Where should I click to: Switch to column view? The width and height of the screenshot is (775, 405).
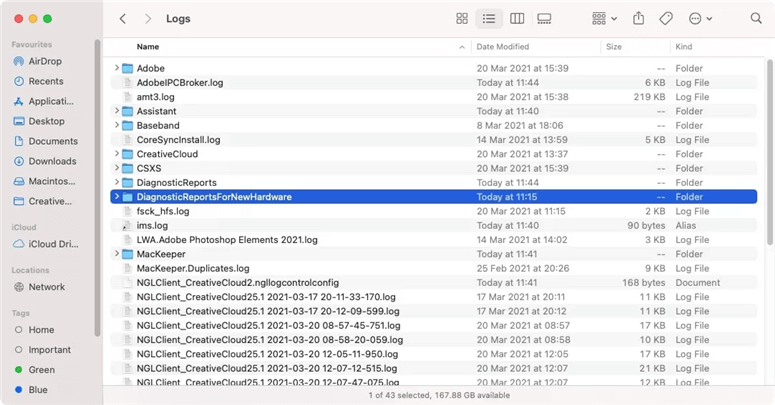click(517, 19)
